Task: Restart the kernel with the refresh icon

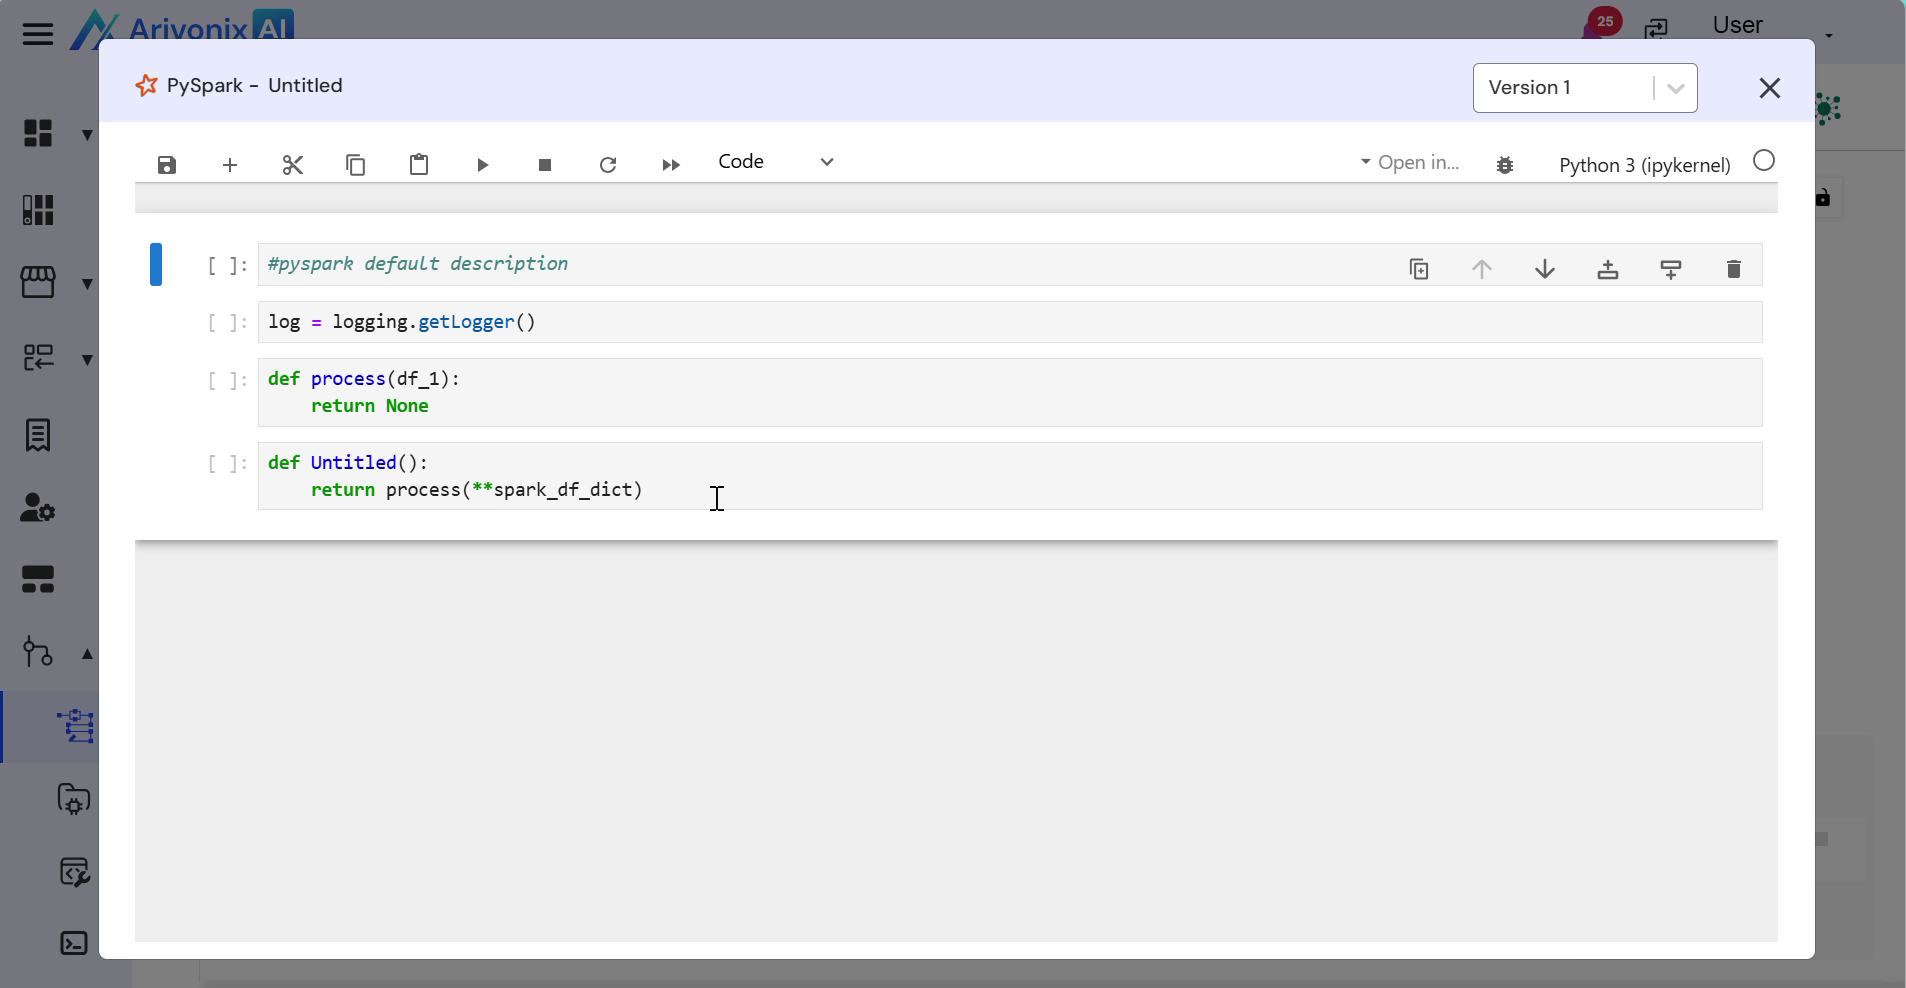Action: pos(608,165)
